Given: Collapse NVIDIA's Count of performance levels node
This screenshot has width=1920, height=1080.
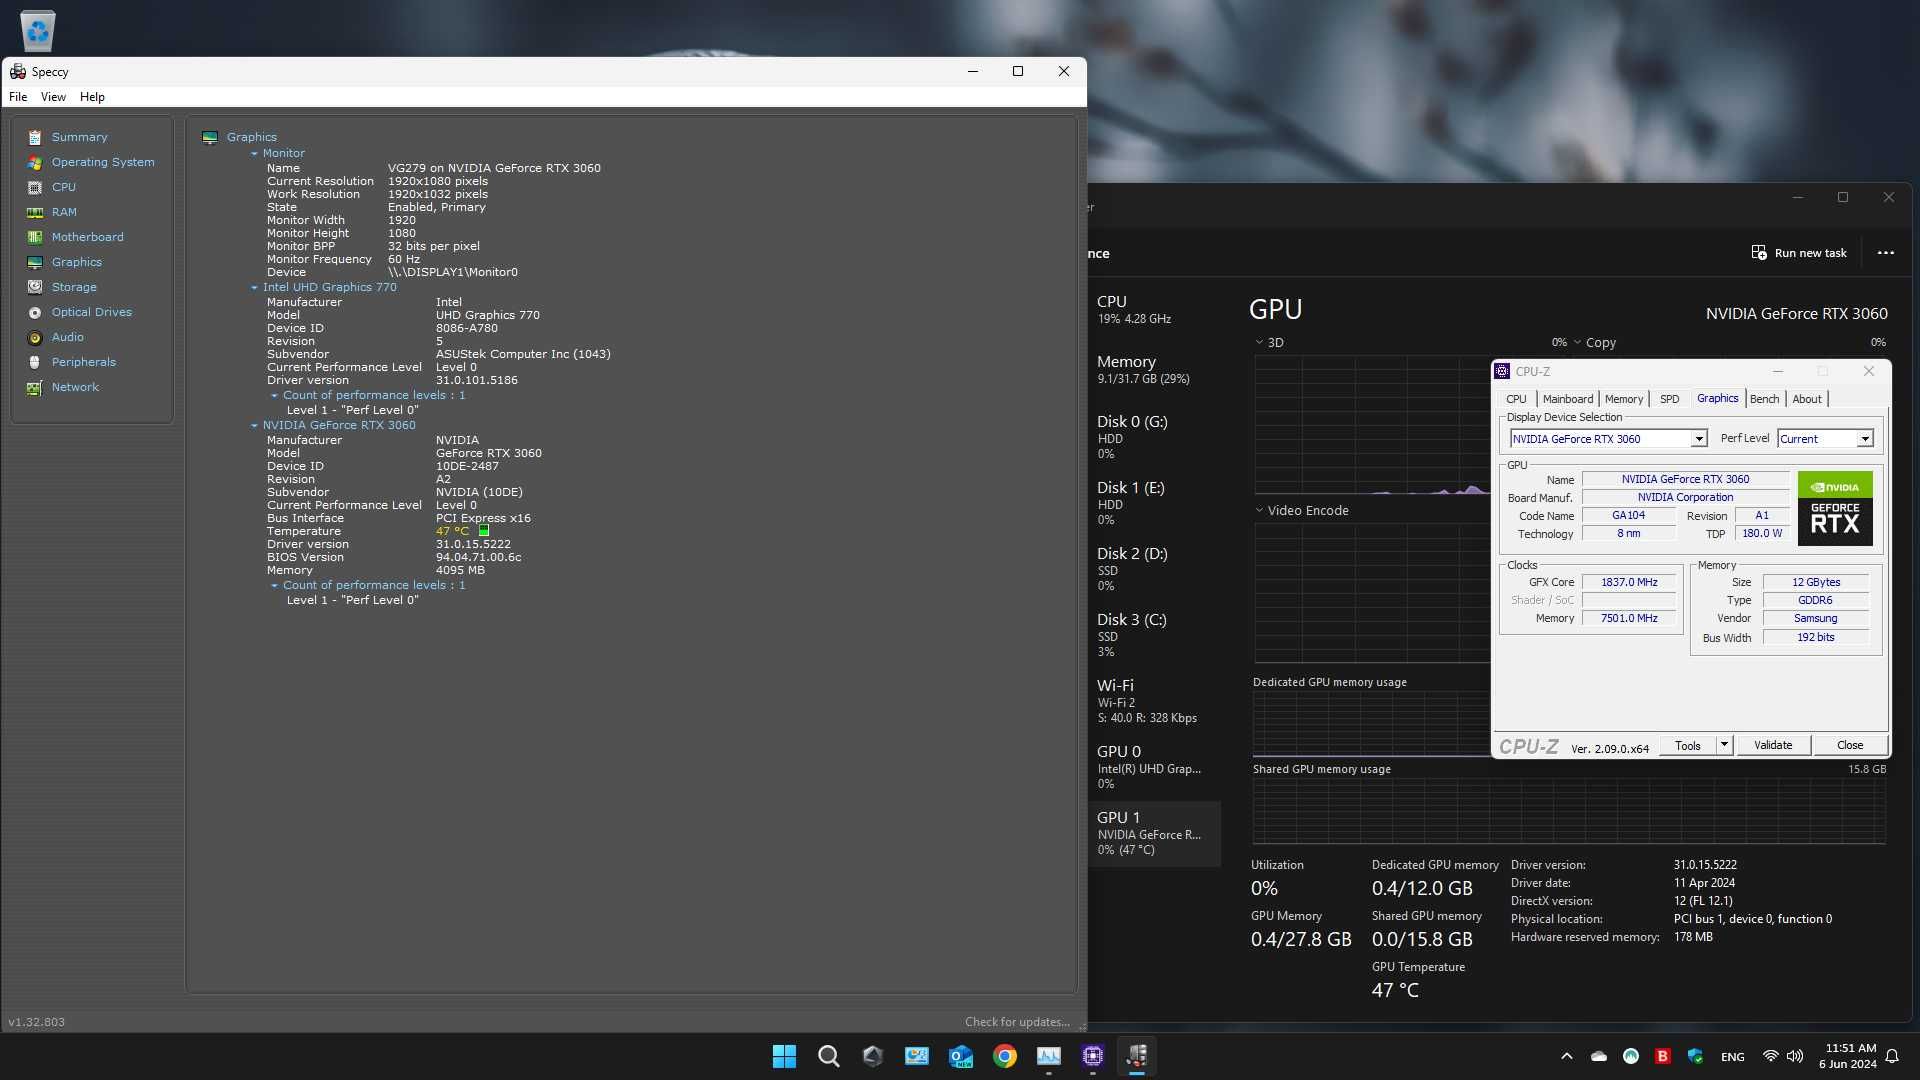Looking at the screenshot, I should [x=274, y=586].
